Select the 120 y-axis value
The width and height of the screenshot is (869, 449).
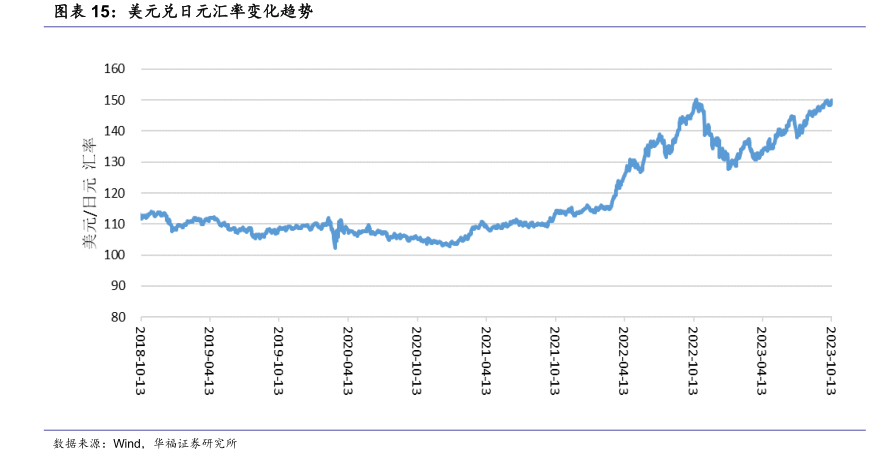click(x=114, y=193)
